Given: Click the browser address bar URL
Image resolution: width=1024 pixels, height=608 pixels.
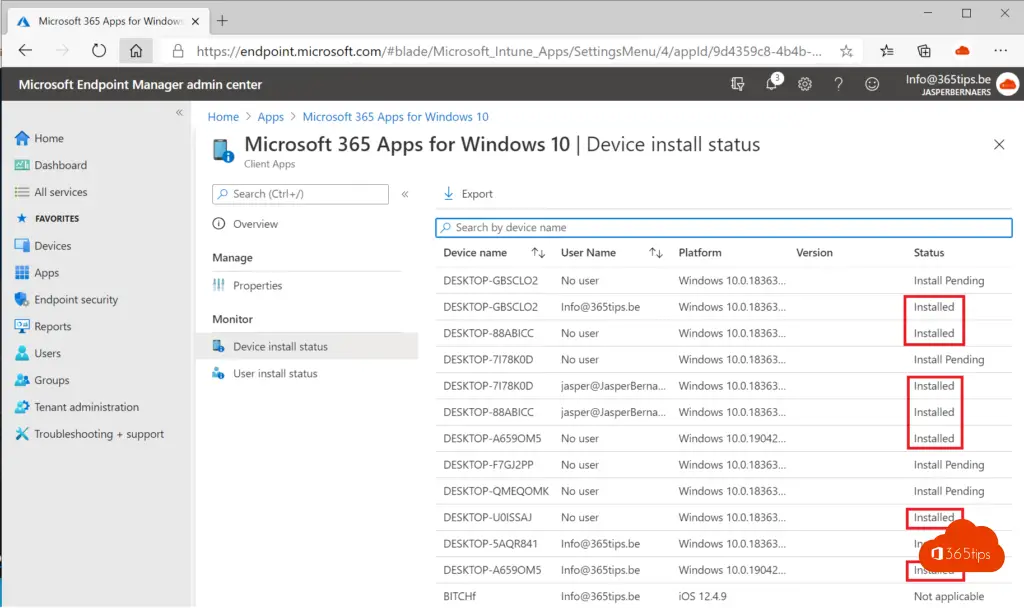Looking at the screenshot, I should 509,51.
